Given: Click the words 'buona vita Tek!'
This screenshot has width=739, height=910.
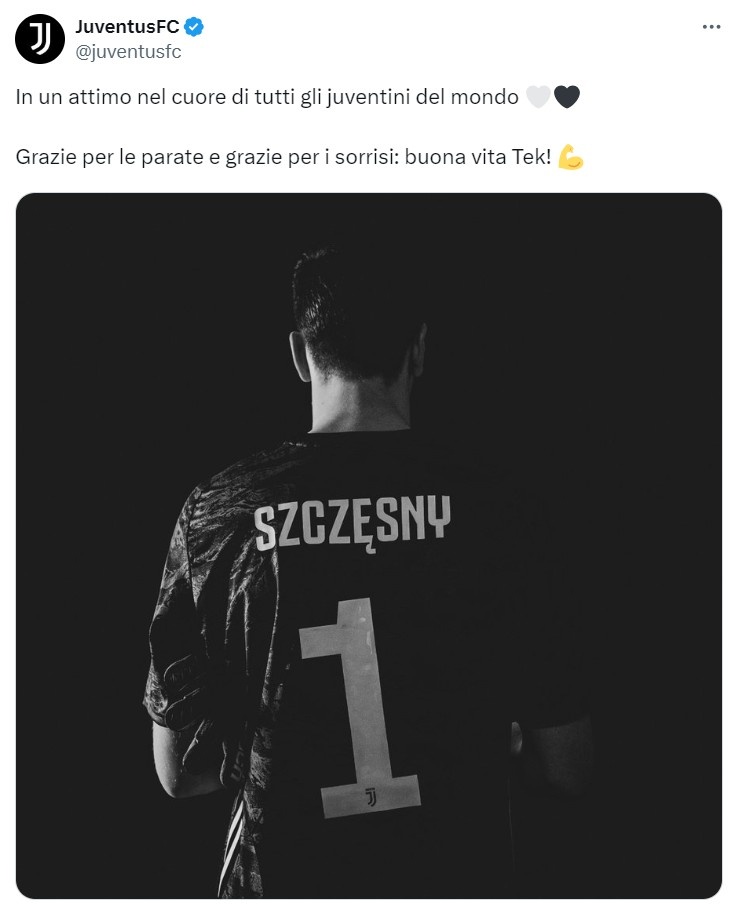Looking at the screenshot, I should tap(478, 157).
